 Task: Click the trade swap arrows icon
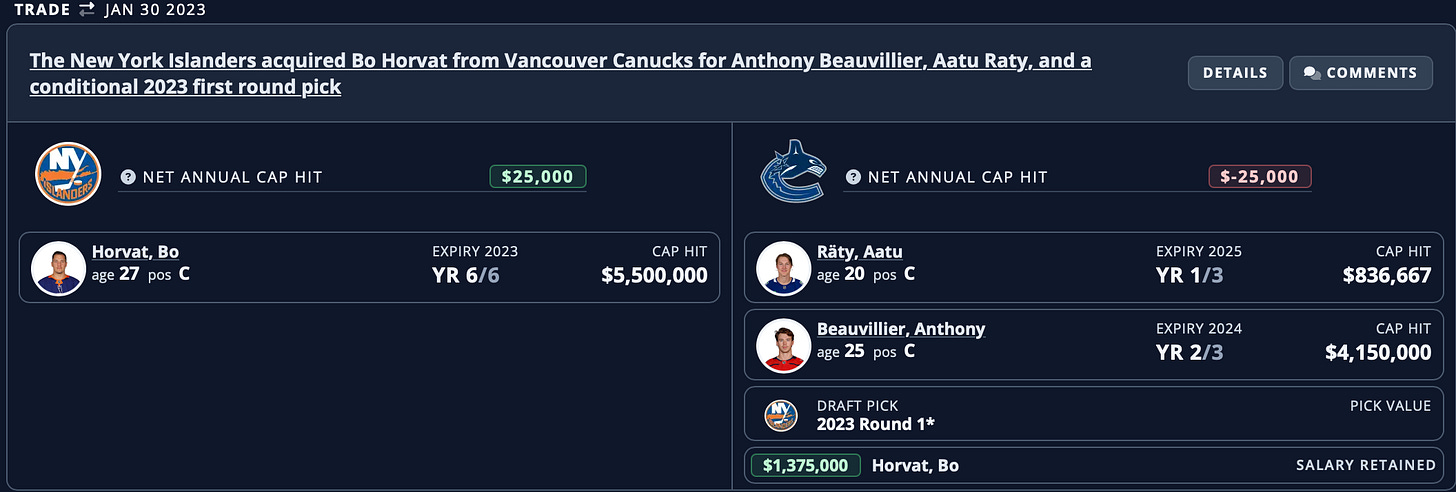(86, 10)
